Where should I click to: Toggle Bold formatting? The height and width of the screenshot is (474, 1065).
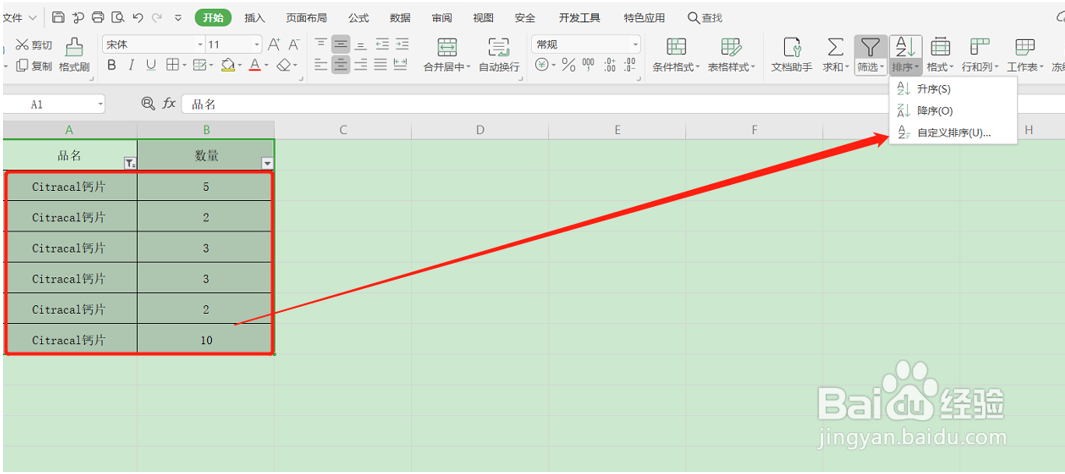(x=112, y=66)
